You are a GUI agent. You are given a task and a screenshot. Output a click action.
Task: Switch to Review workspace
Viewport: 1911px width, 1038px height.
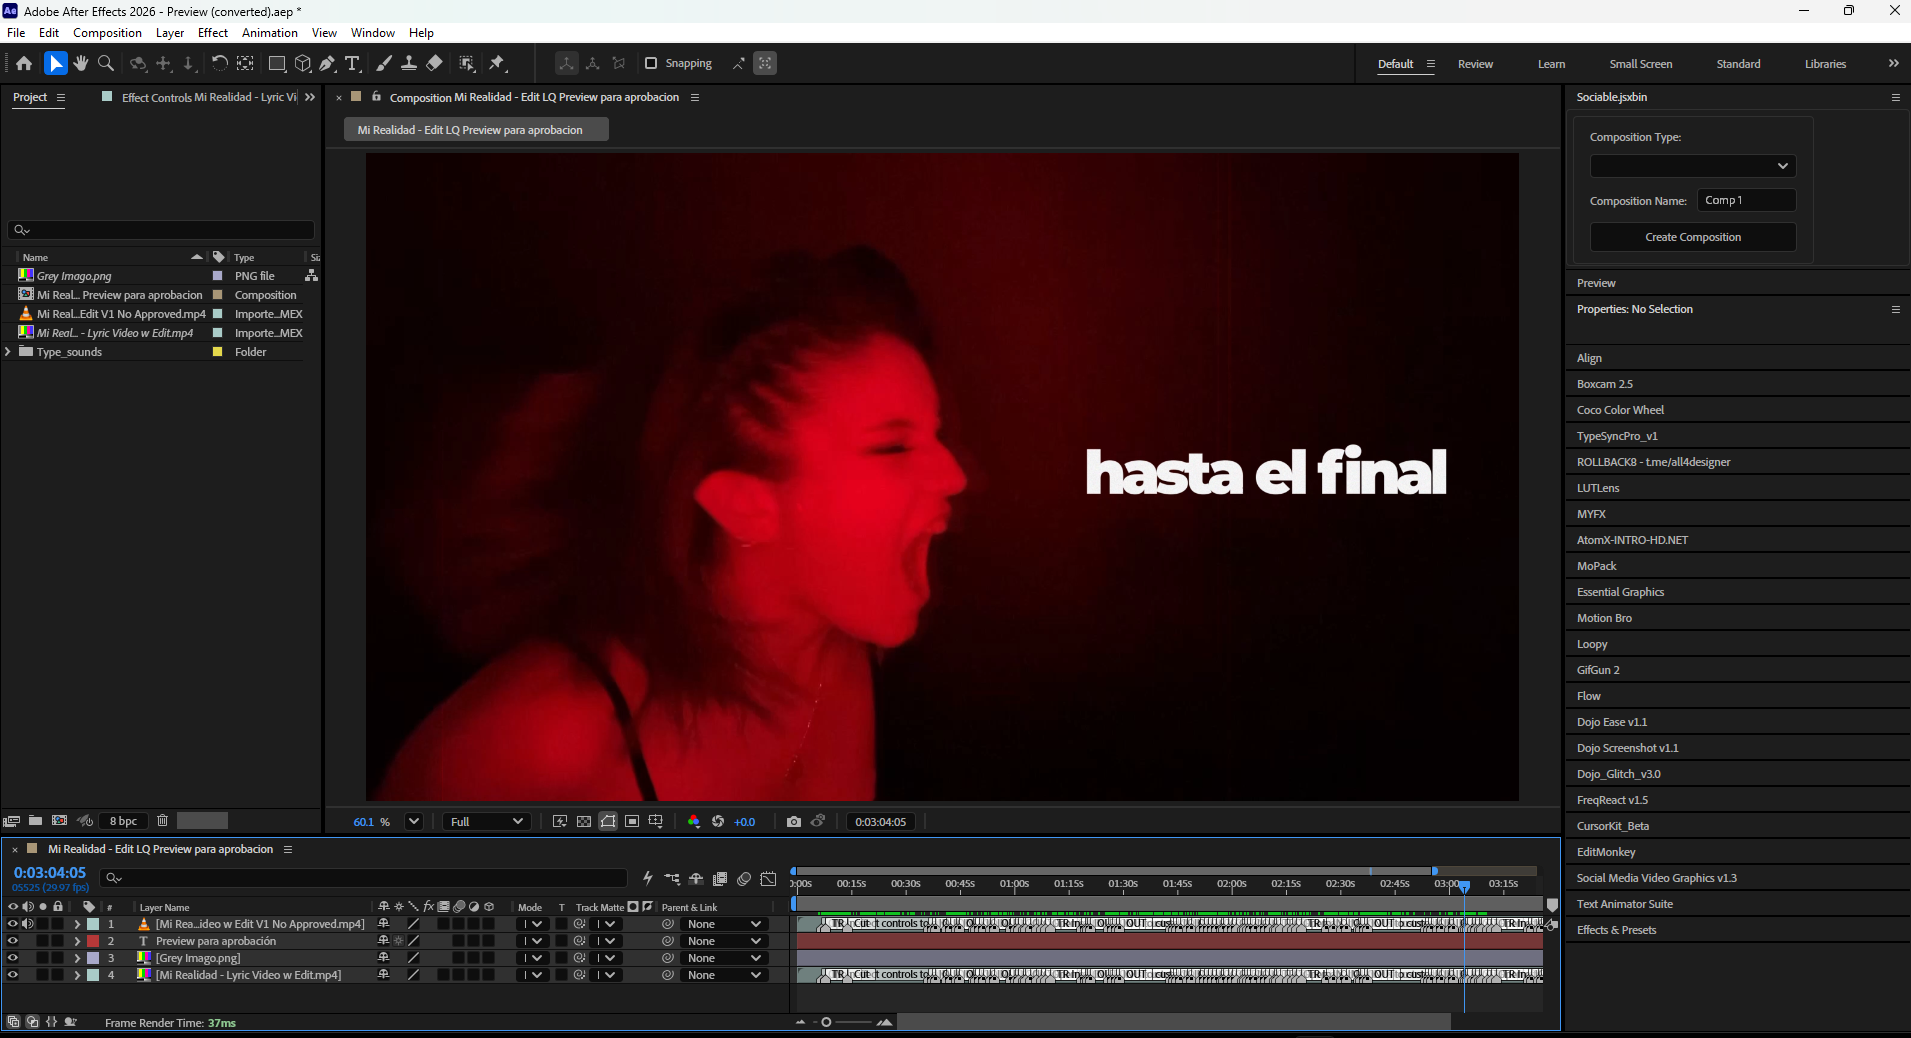[1475, 64]
